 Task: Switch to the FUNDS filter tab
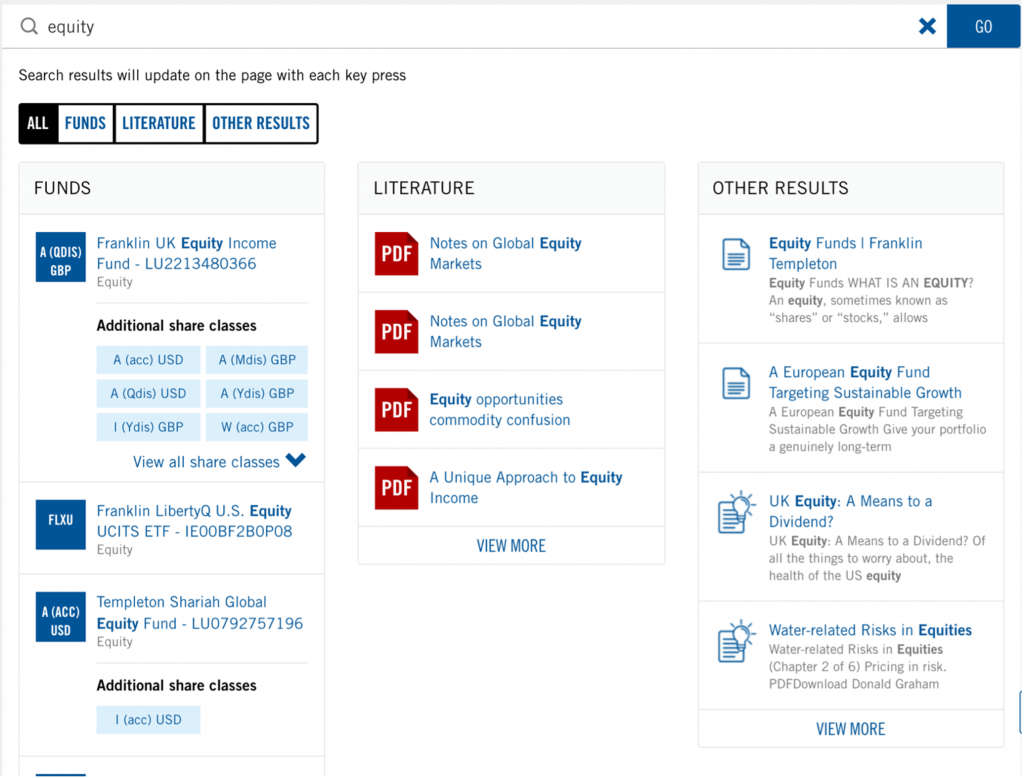85,123
